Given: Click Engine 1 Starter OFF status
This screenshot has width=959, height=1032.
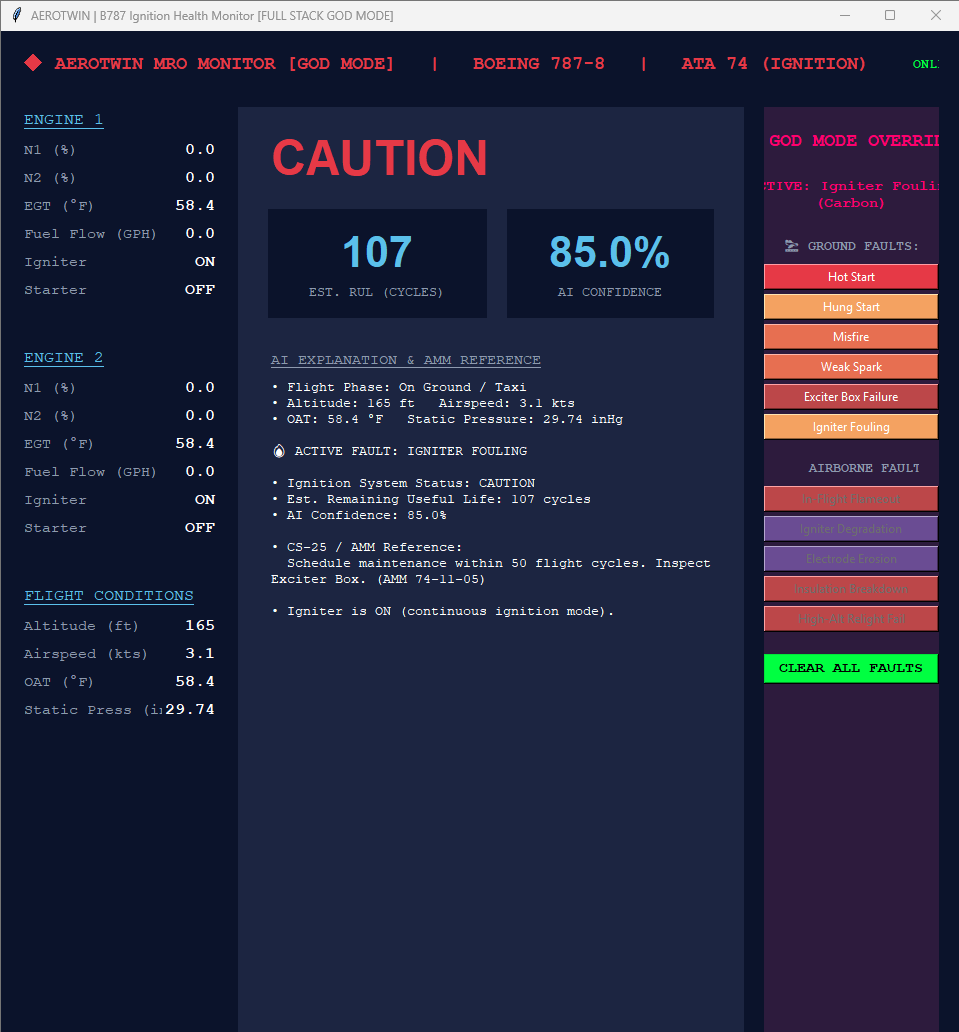Looking at the screenshot, I should pyautogui.click(x=199, y=290).
